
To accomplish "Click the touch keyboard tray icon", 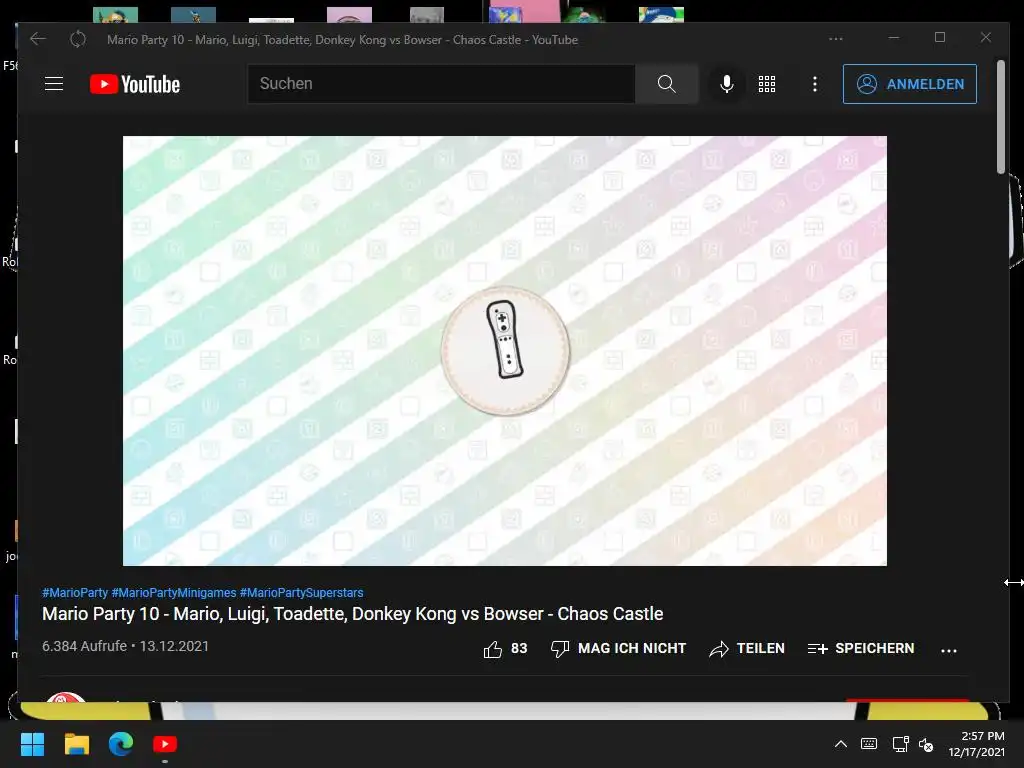I will [869, 744].
